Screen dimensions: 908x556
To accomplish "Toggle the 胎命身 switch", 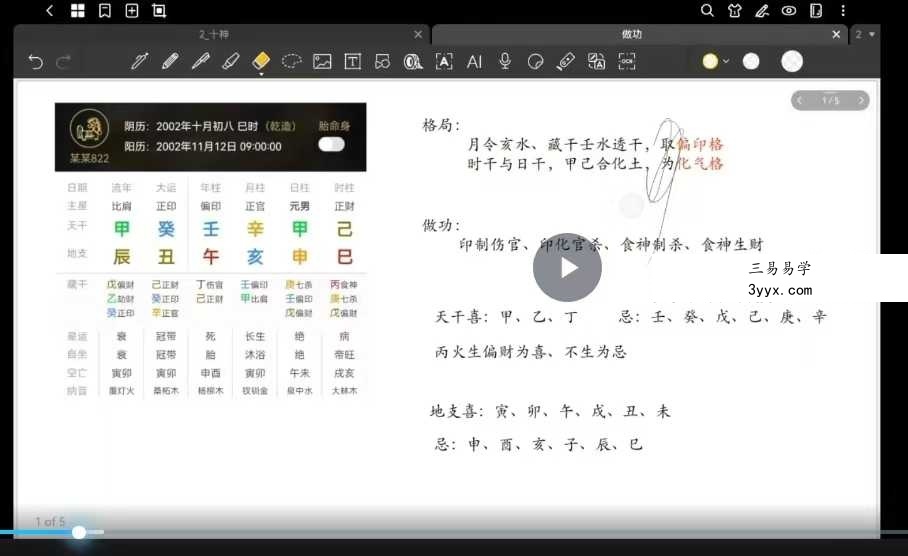I will point(331,144).
